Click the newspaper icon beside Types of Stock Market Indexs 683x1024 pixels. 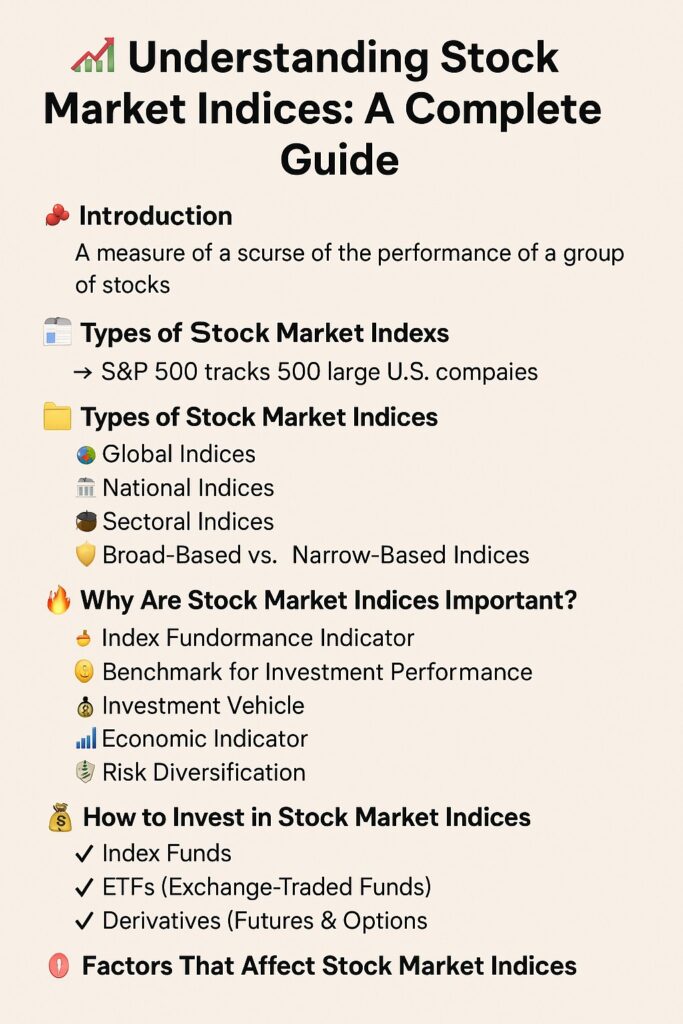point(57,332)
